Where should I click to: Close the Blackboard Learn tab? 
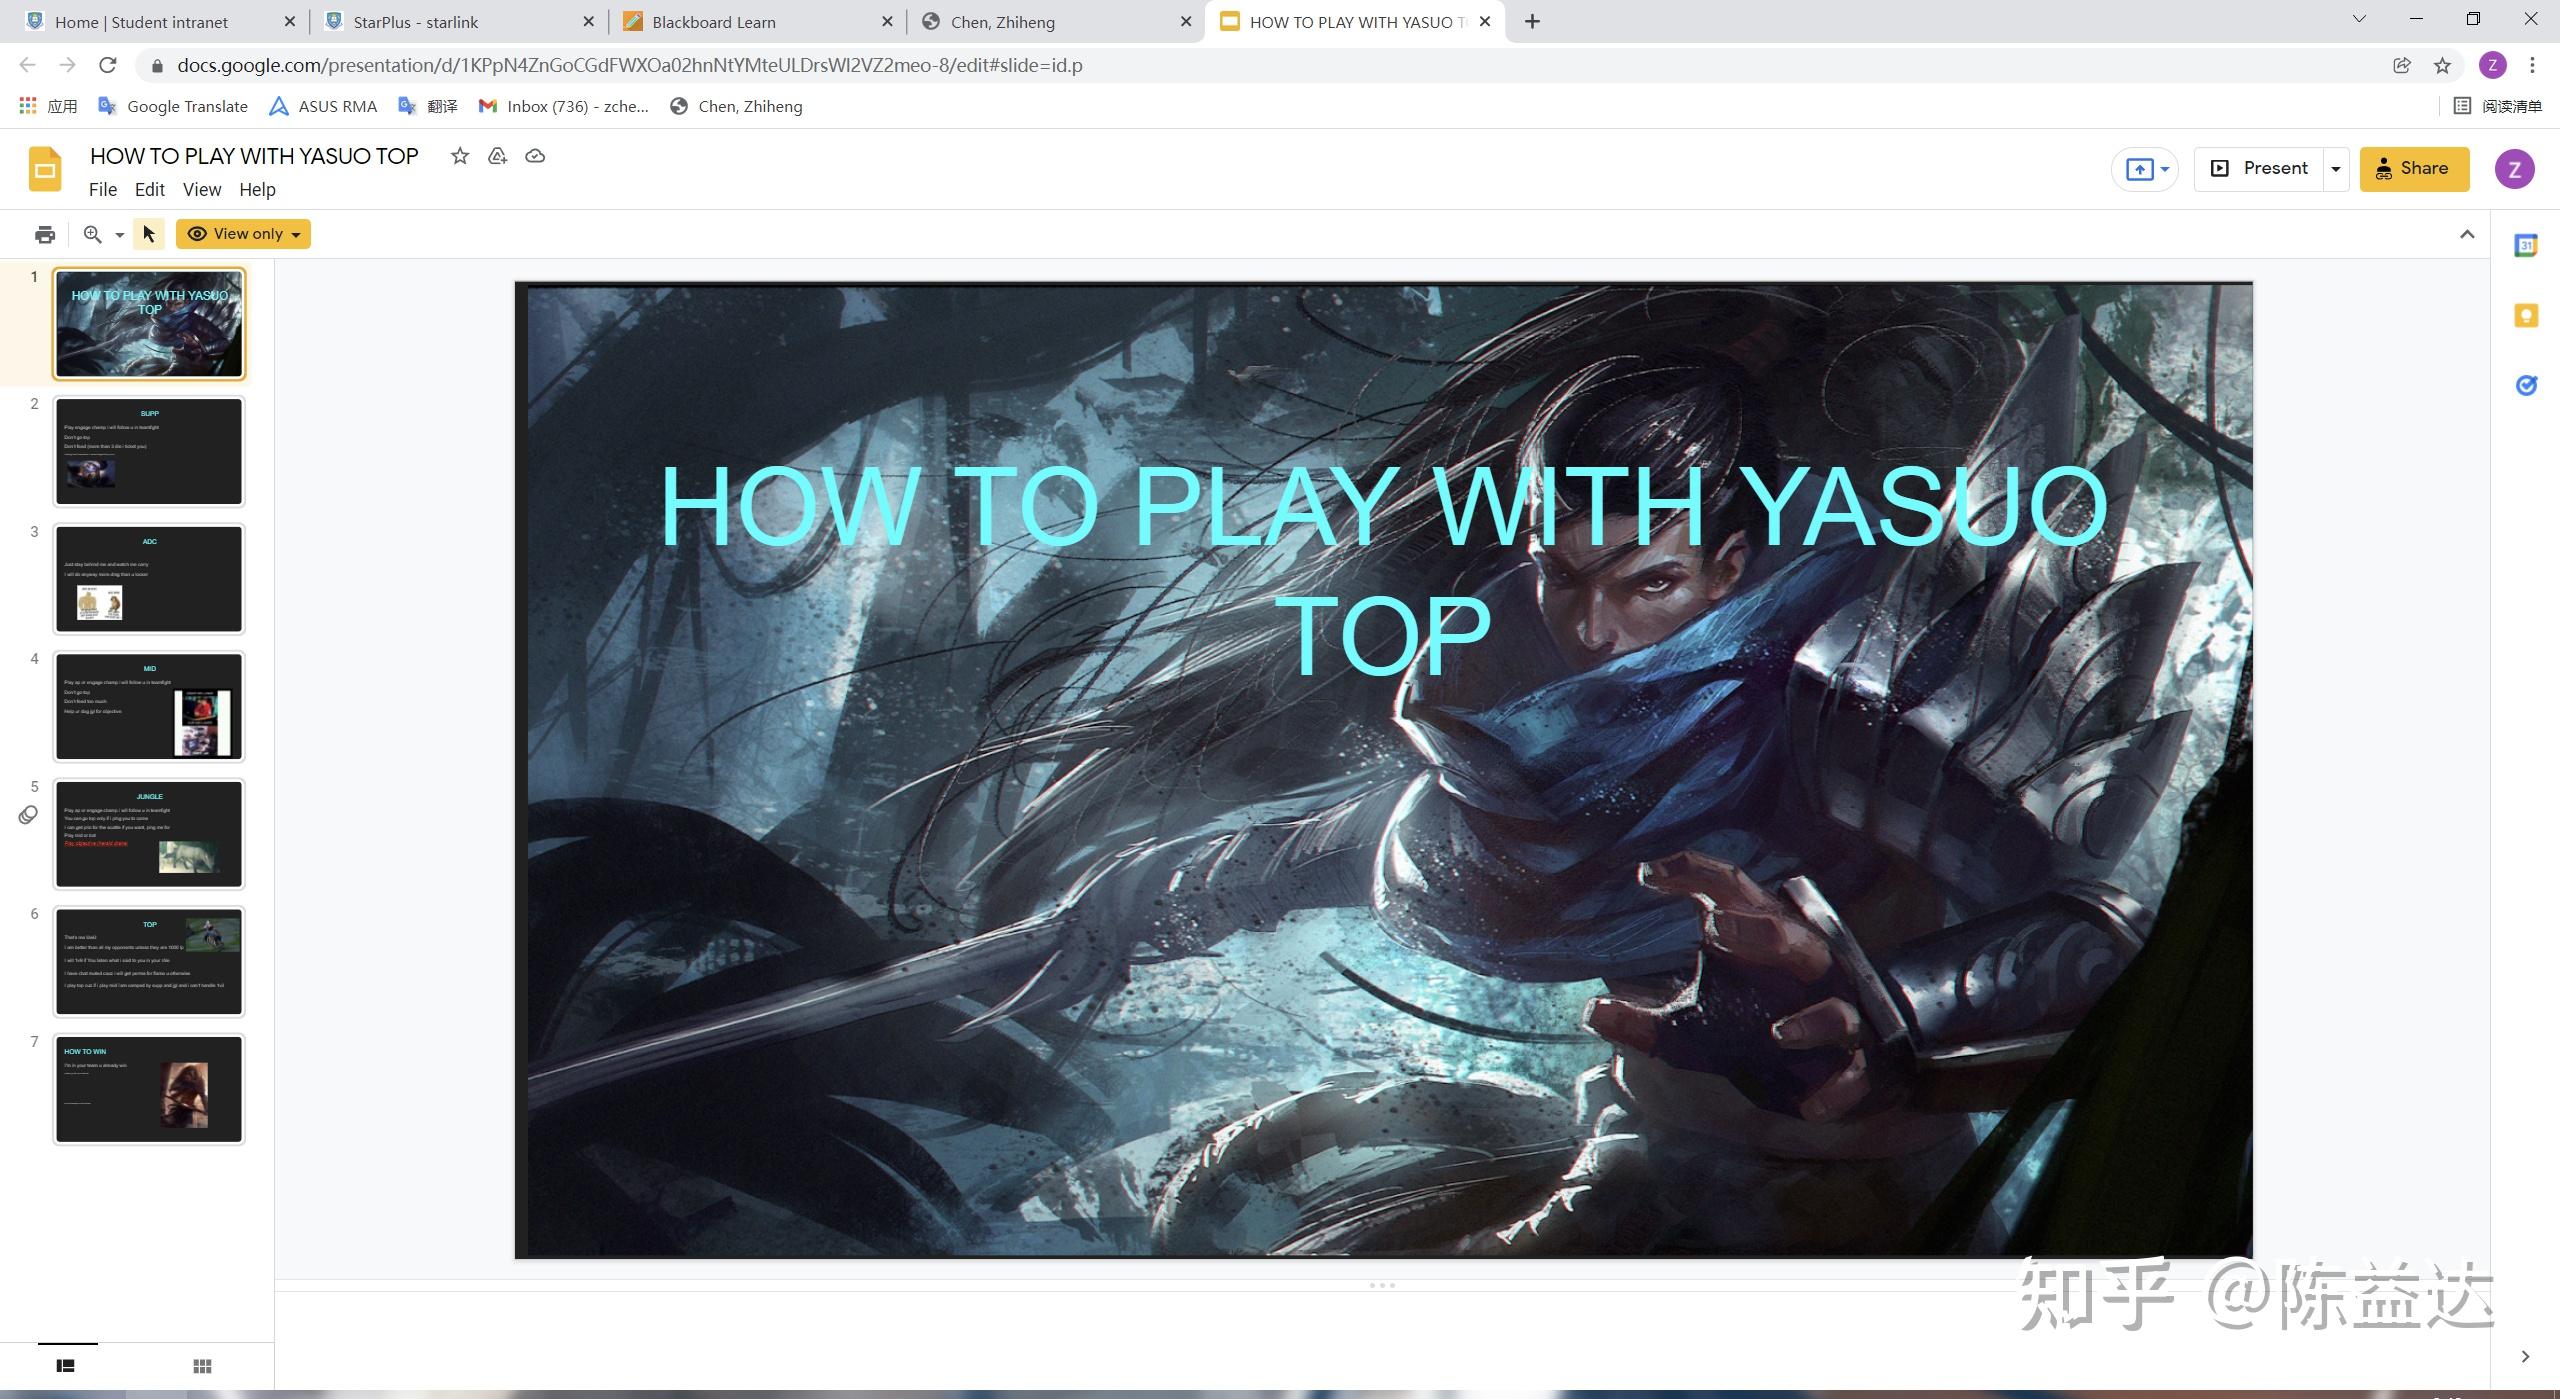click(x=886, y=22)
